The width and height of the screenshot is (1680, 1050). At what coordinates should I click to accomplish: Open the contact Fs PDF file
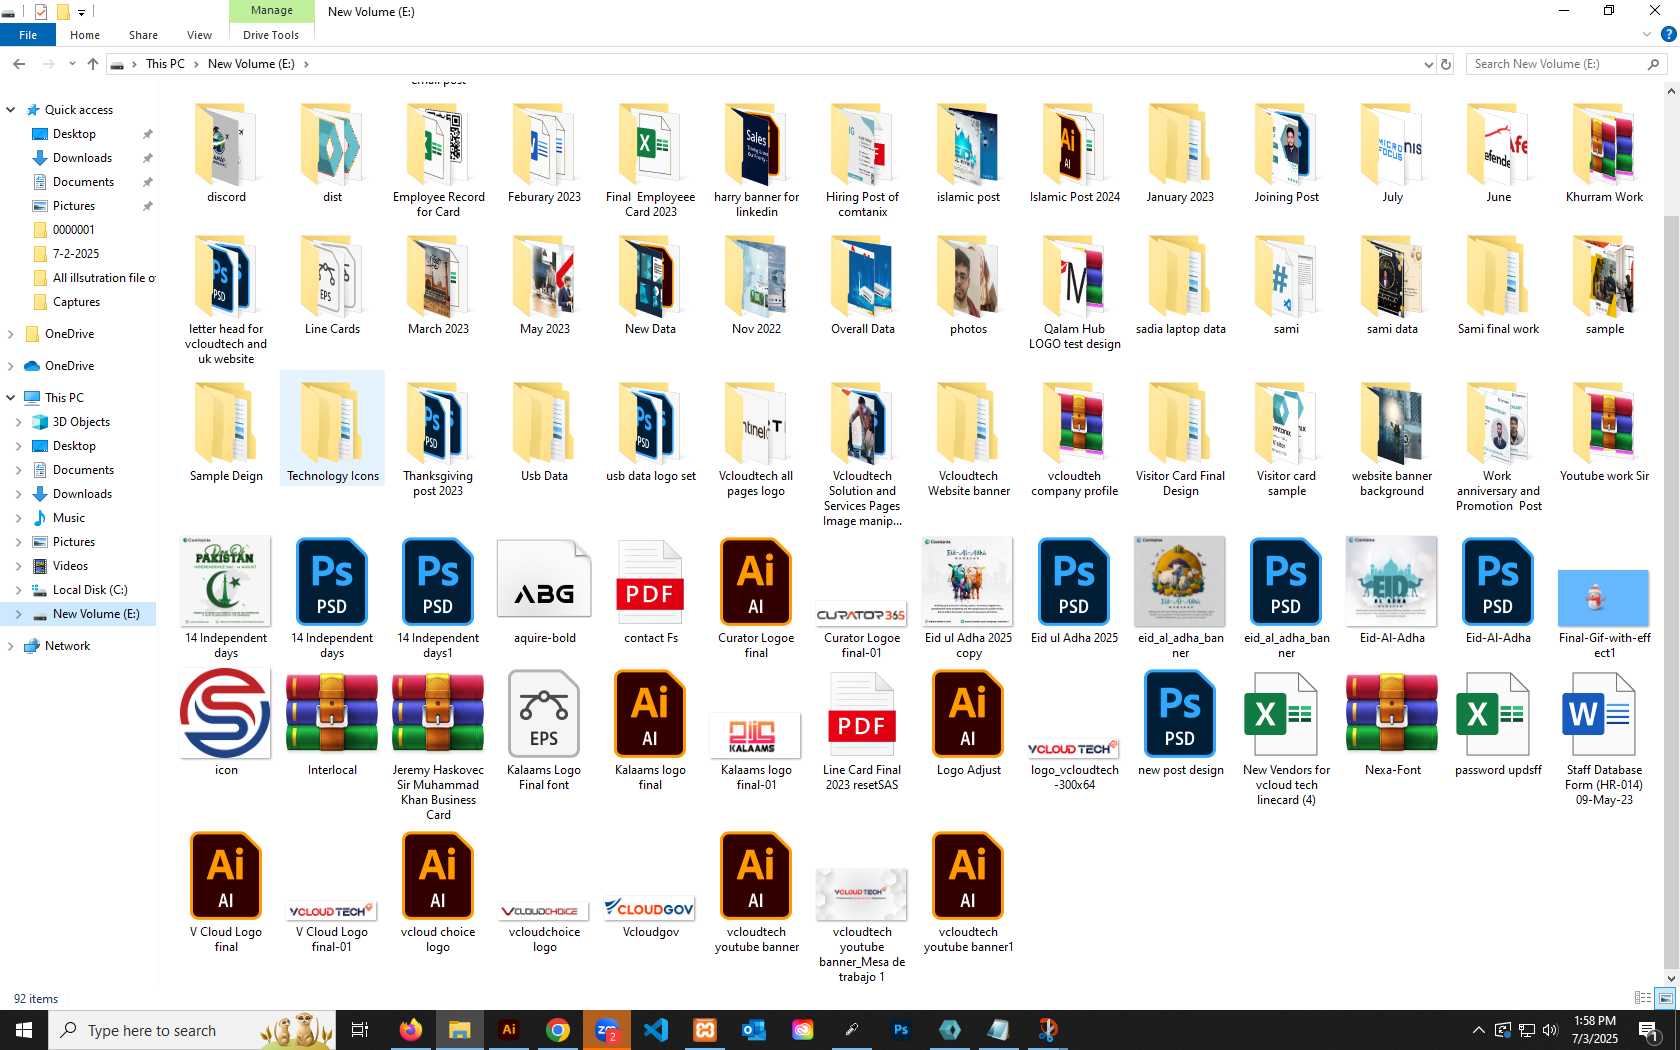650,590
